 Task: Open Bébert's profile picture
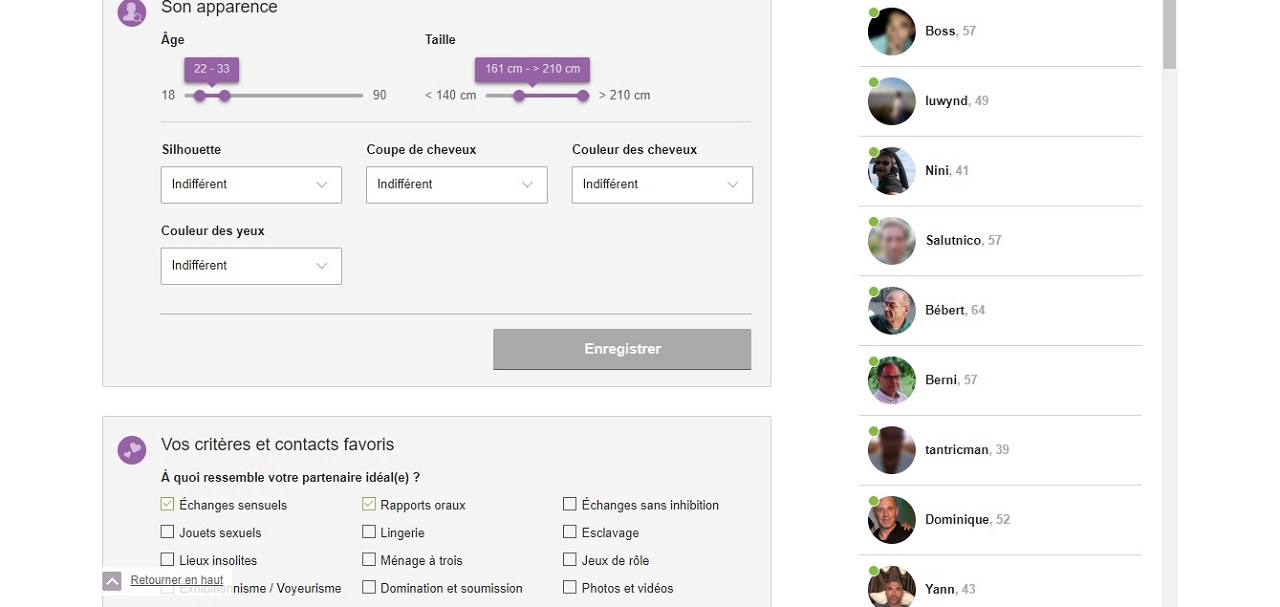pyautogui.click(x=891, y=310)
